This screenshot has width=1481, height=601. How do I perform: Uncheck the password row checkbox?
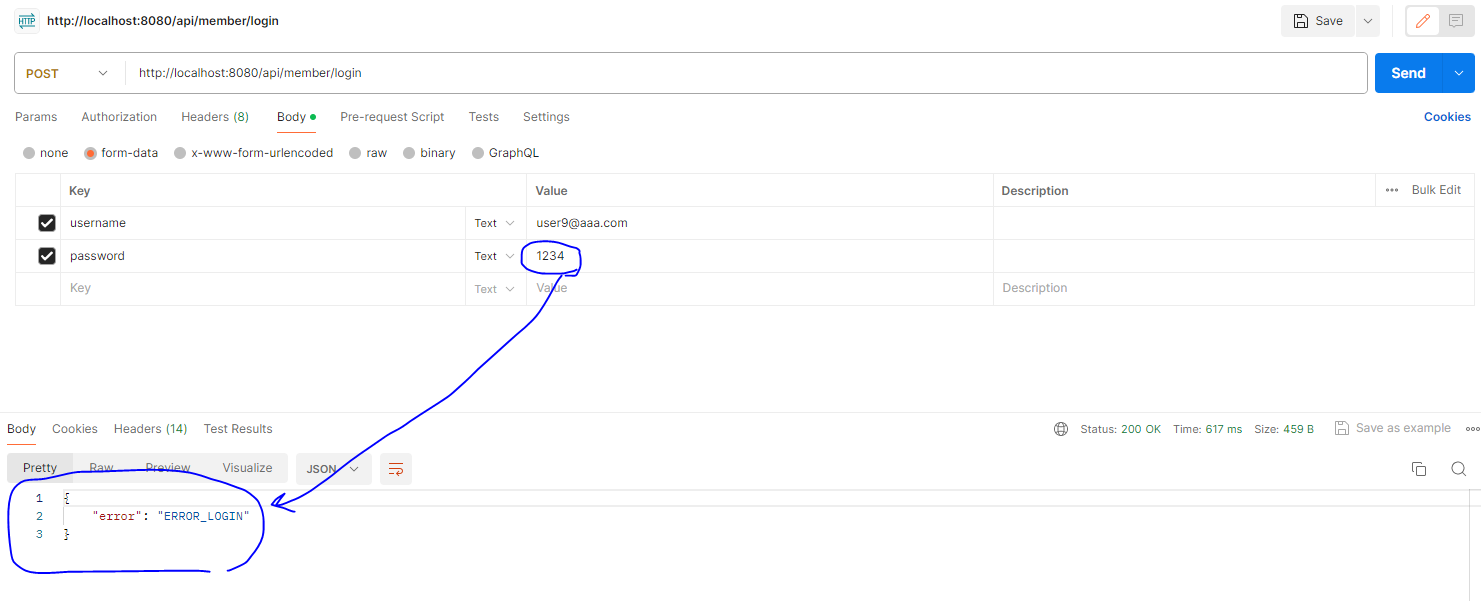(x=46, y=256)
